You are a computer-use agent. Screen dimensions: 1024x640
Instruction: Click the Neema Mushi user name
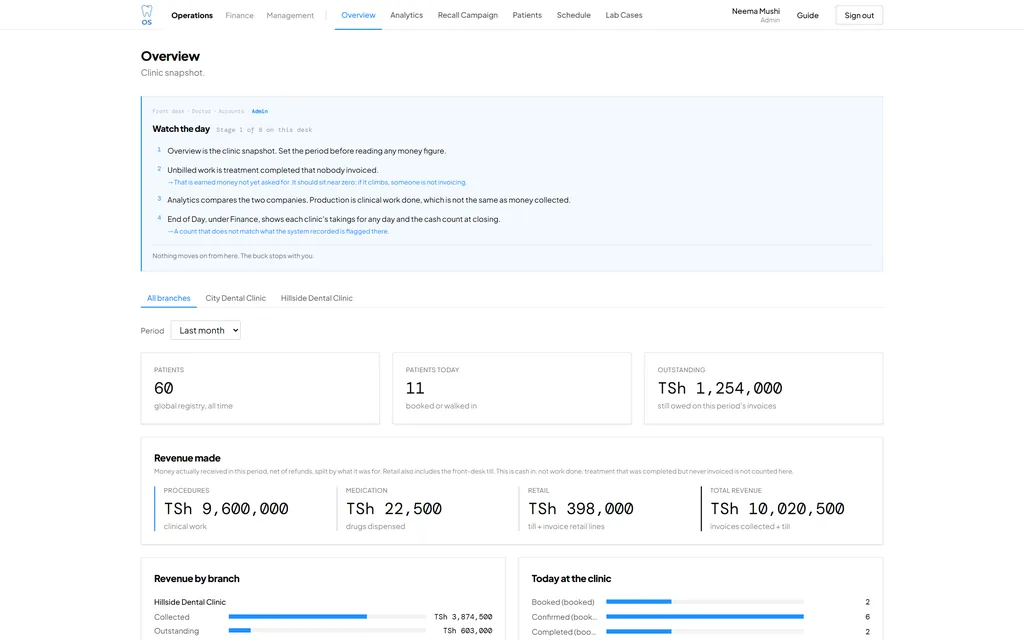click(756, 11)
